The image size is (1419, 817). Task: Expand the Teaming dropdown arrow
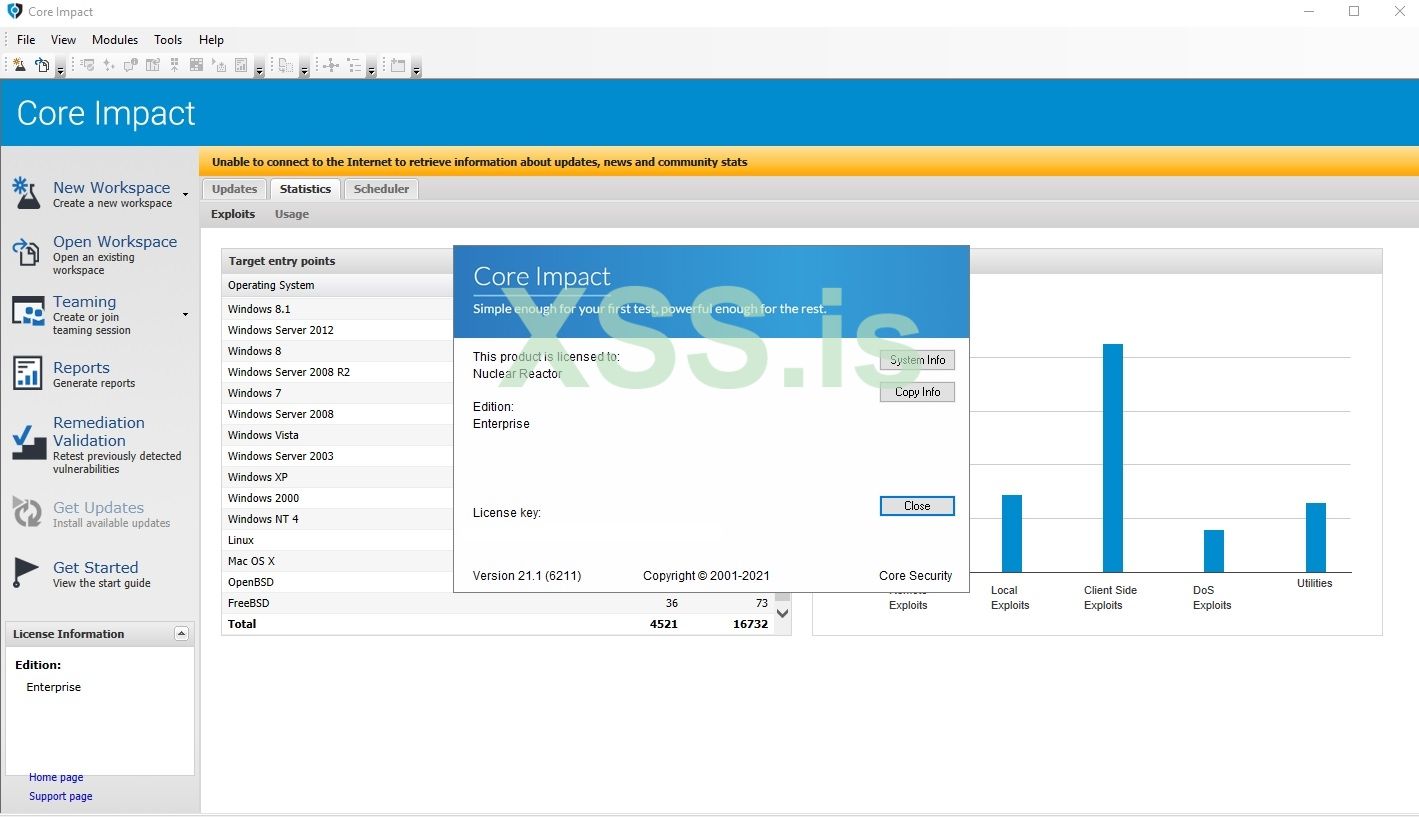click(185, 315)
